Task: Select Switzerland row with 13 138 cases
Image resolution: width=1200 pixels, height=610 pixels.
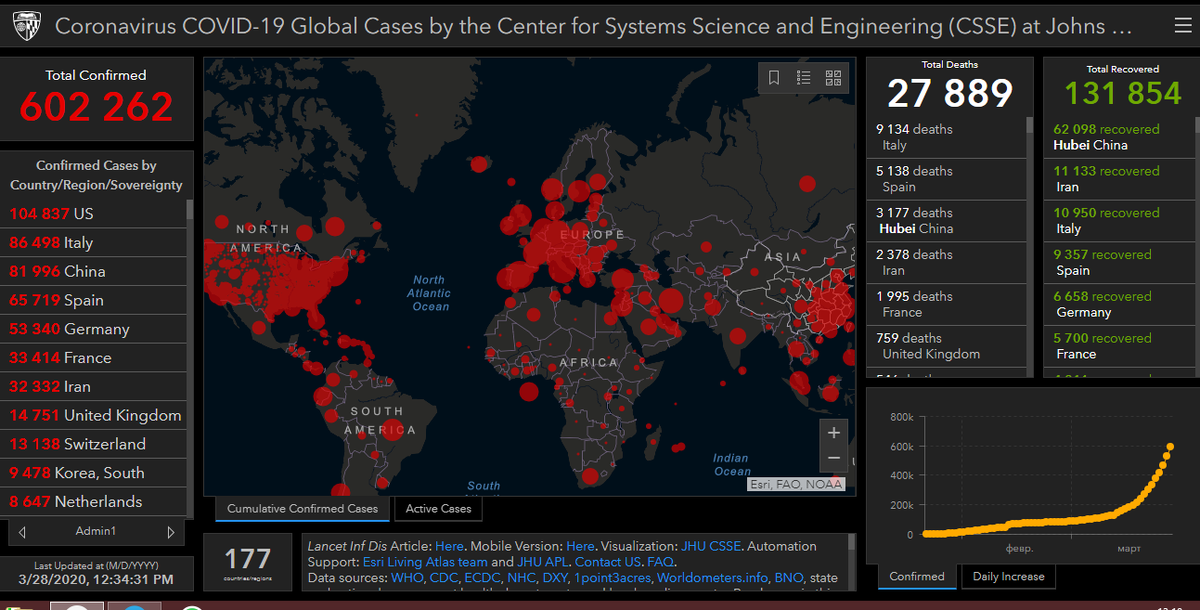Action: pyautogui.click(x=93, y=444)
